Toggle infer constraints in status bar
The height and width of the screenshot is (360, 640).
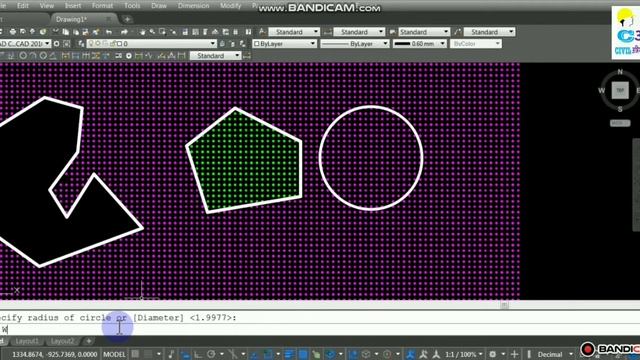[x=171, y=354]
